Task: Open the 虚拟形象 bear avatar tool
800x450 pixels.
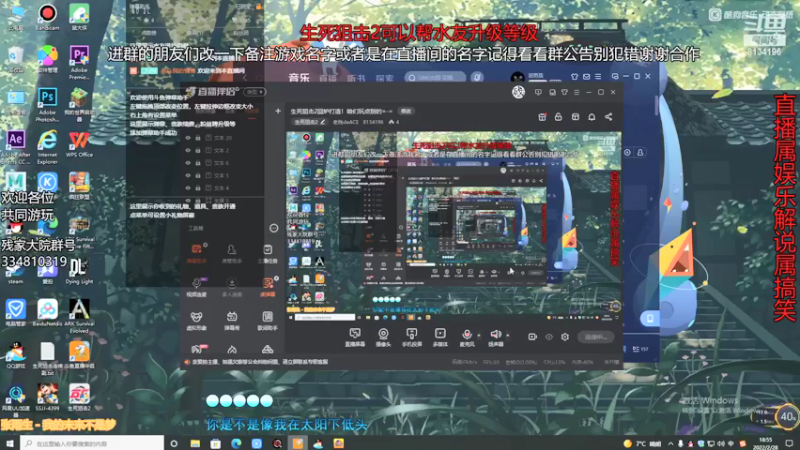Action: 196,321
